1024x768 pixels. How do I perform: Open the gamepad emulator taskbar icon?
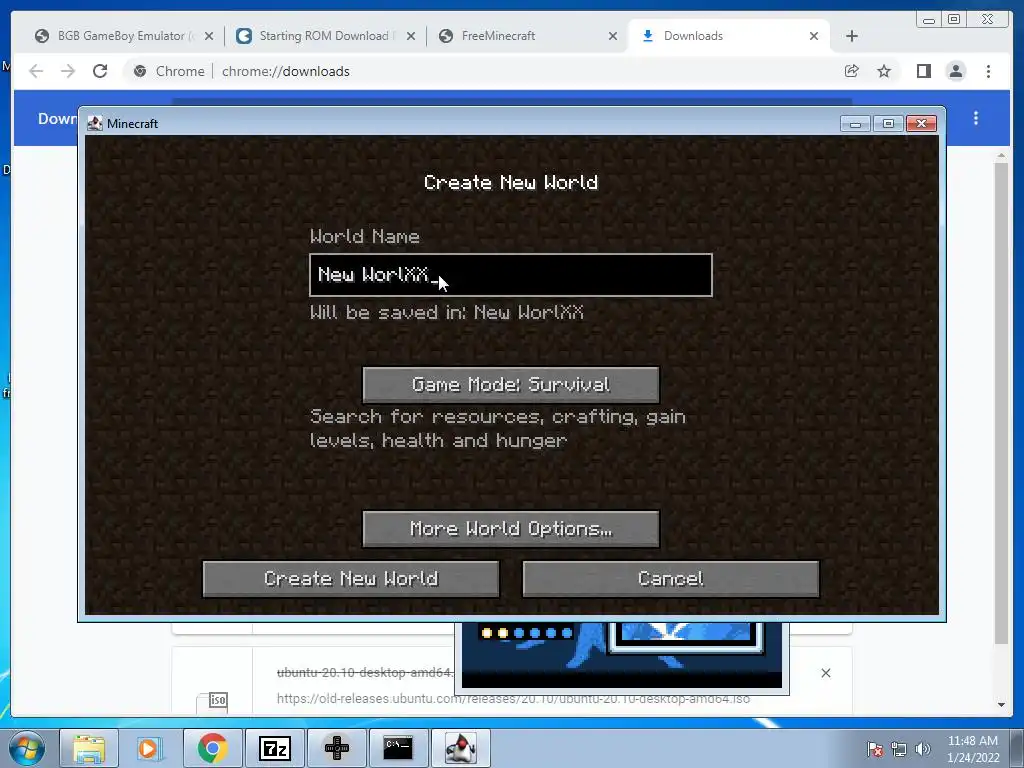(x=336, y=748)
